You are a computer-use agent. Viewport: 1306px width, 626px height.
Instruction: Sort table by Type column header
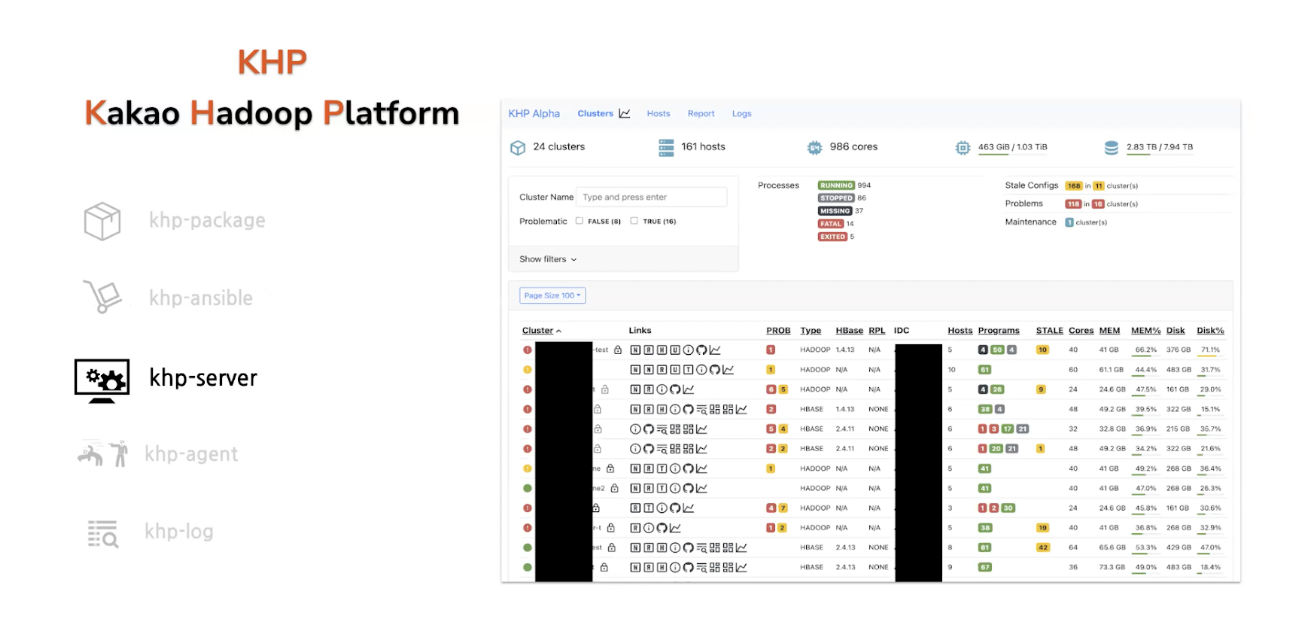pos(810,331)
